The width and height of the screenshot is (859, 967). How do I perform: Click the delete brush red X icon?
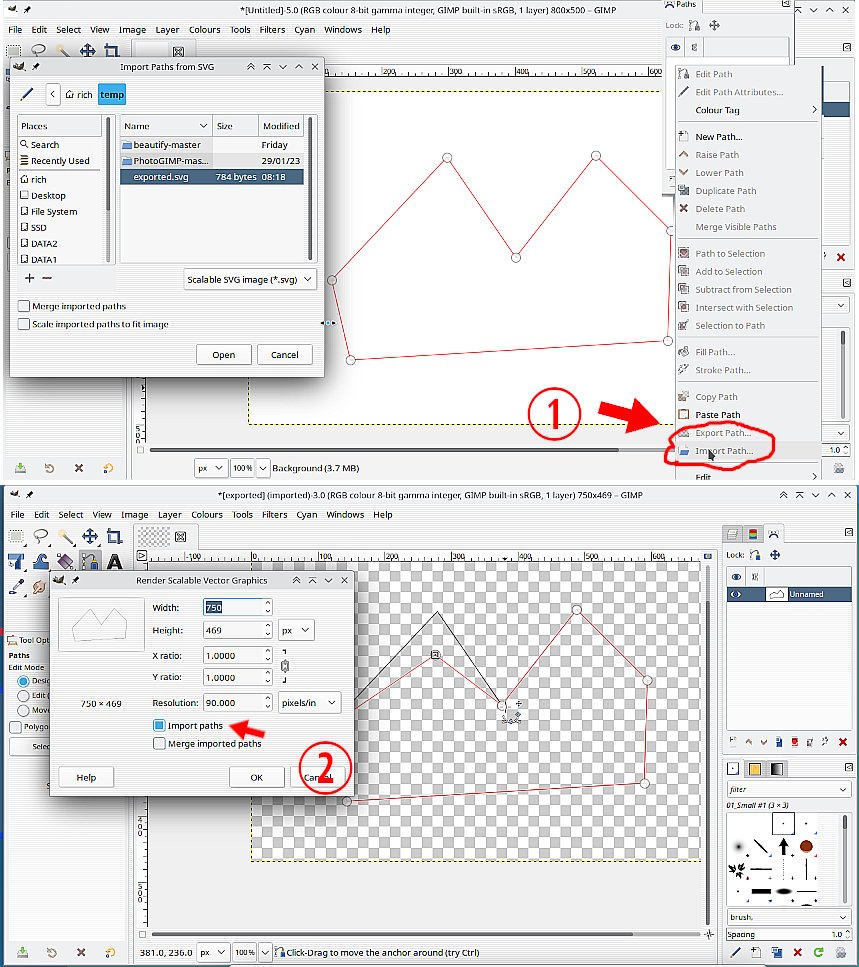(797, 952)
